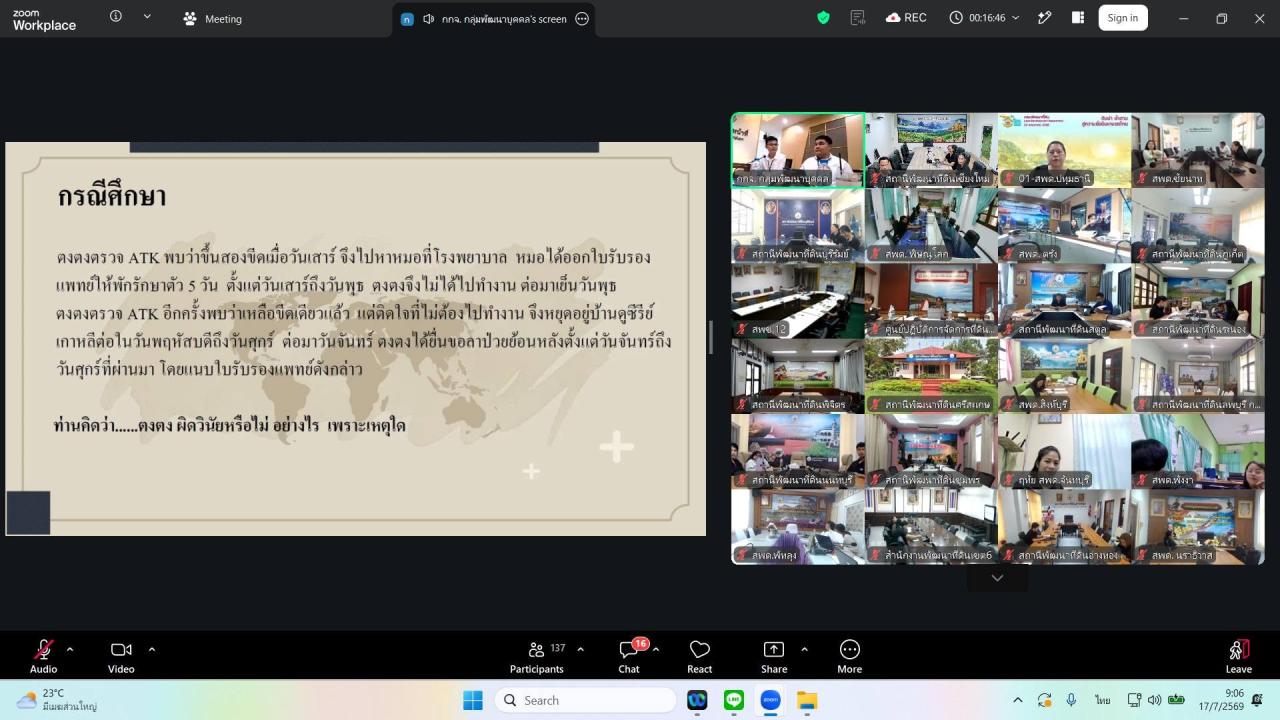The image size is (1280, 720).
Task: Change layout using the View grid icon
Action: click(x=1078, y=18)
